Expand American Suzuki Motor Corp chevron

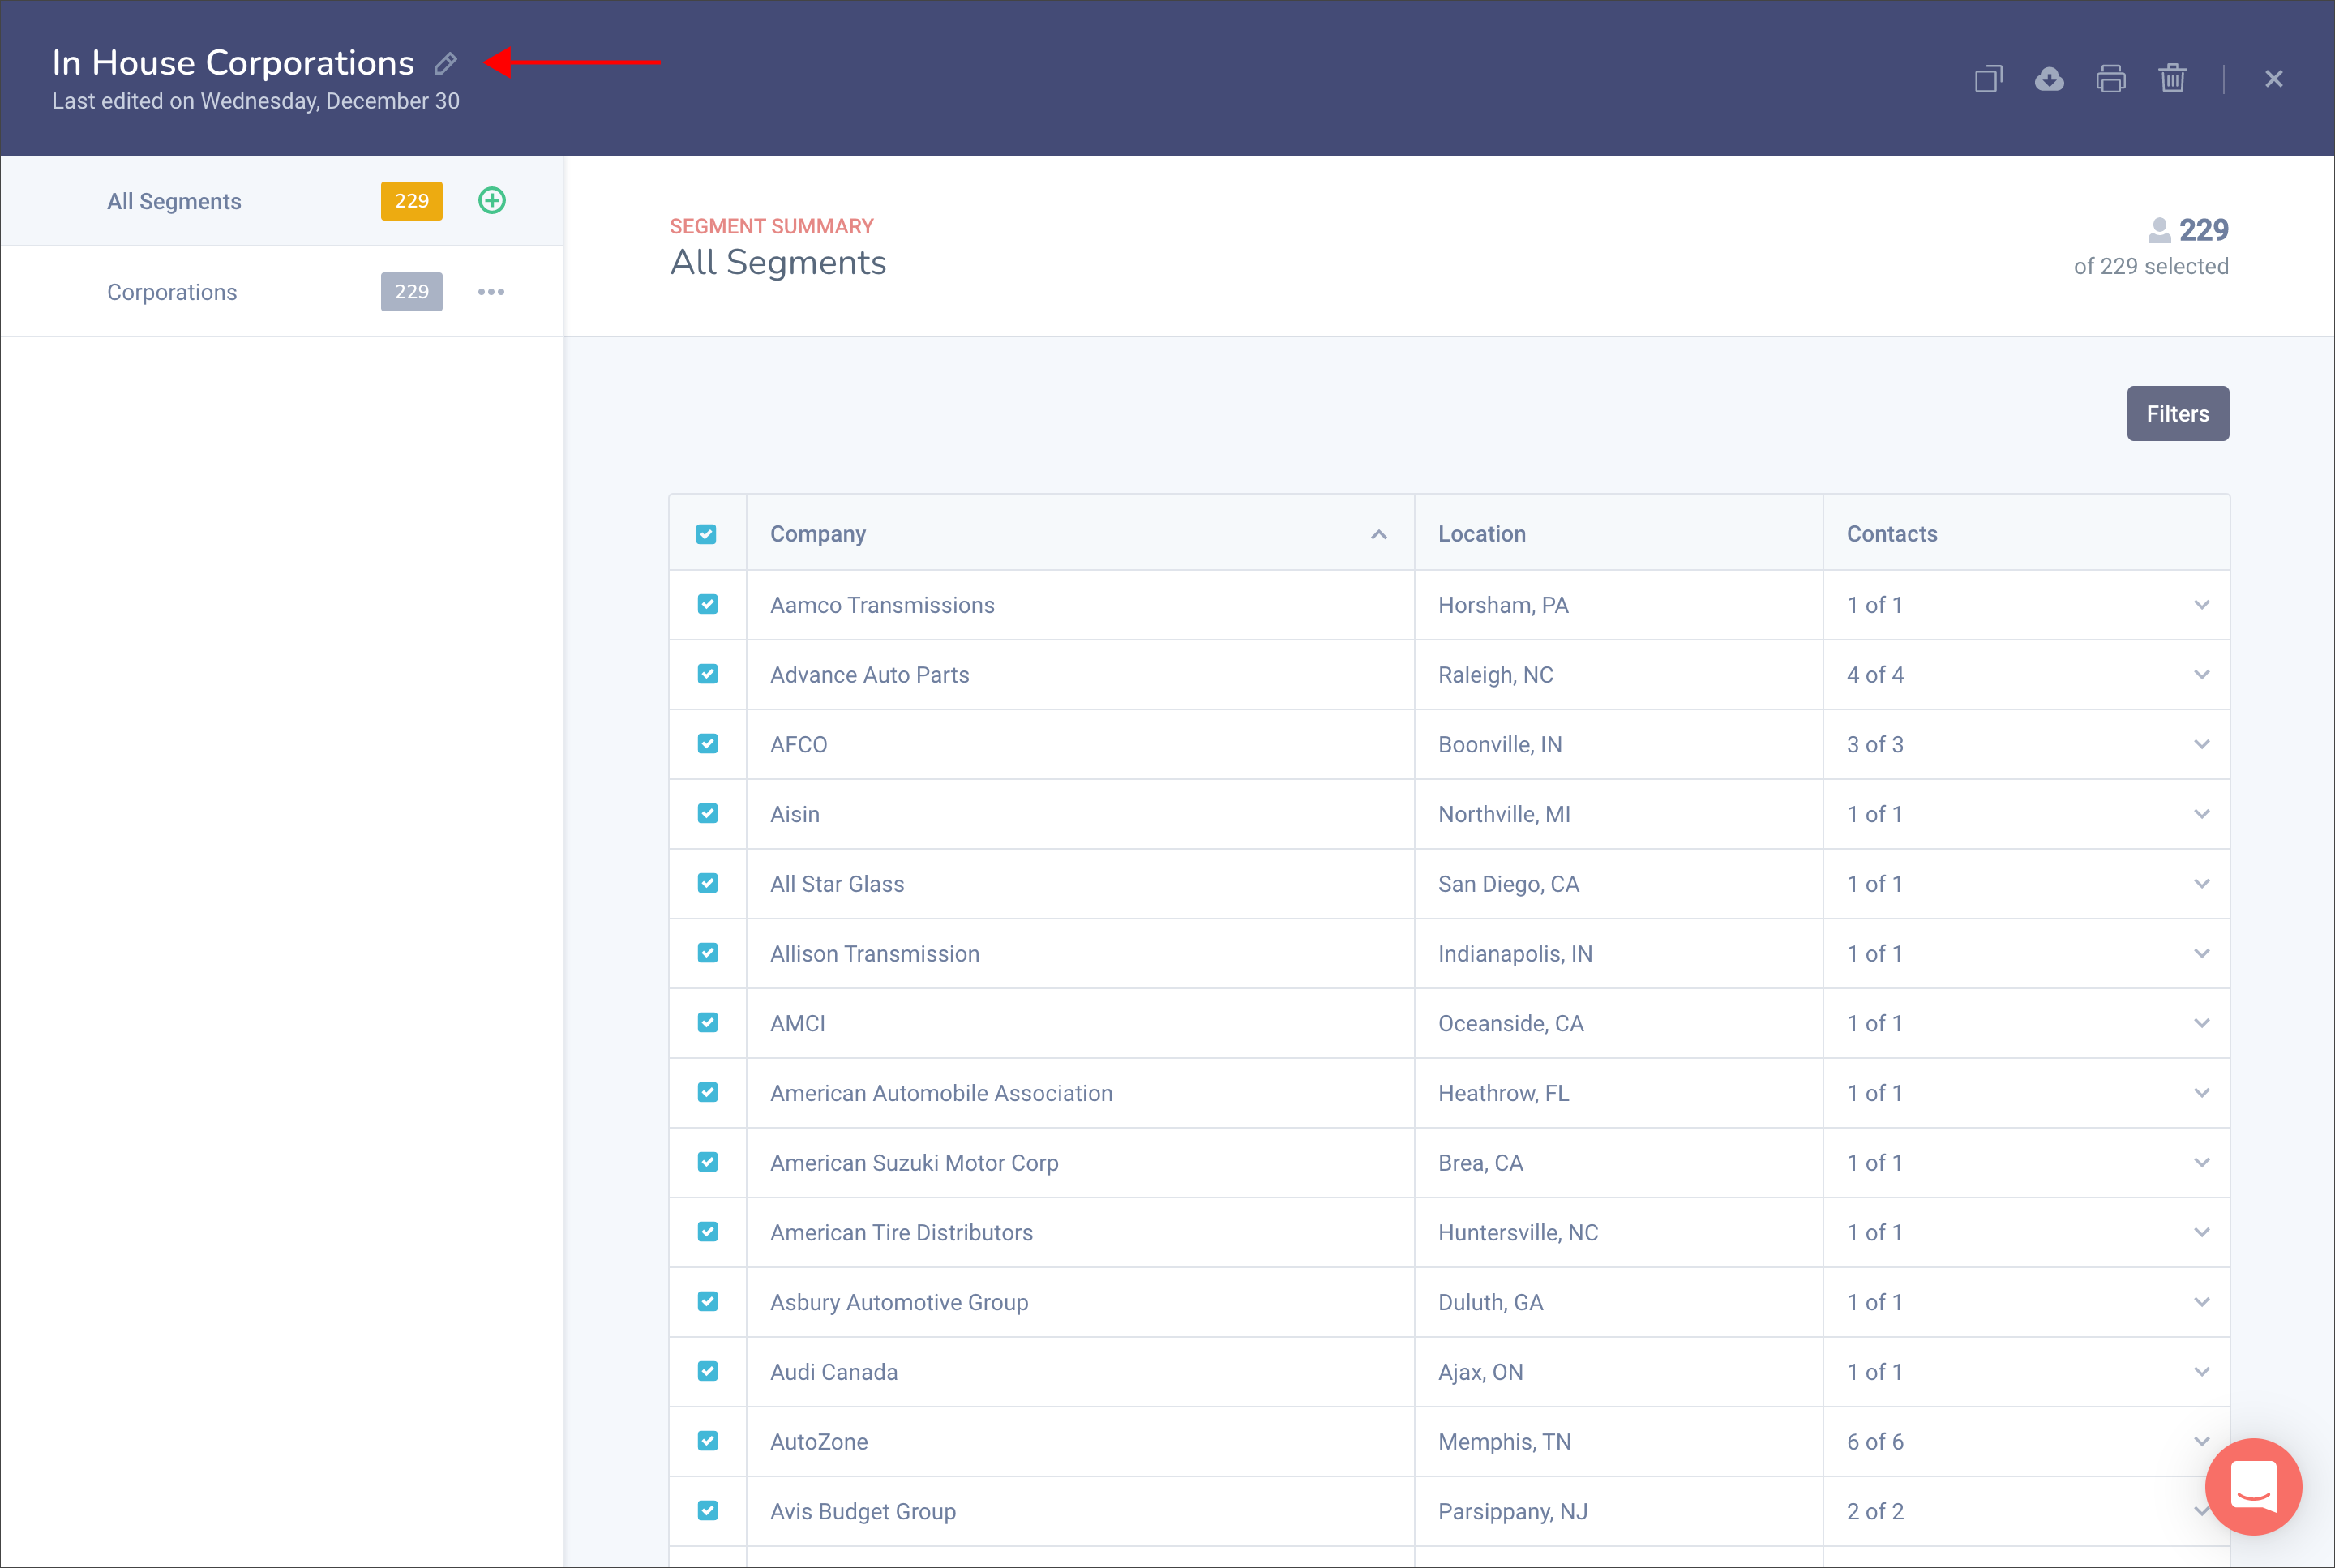[x=2202, y=1164]
